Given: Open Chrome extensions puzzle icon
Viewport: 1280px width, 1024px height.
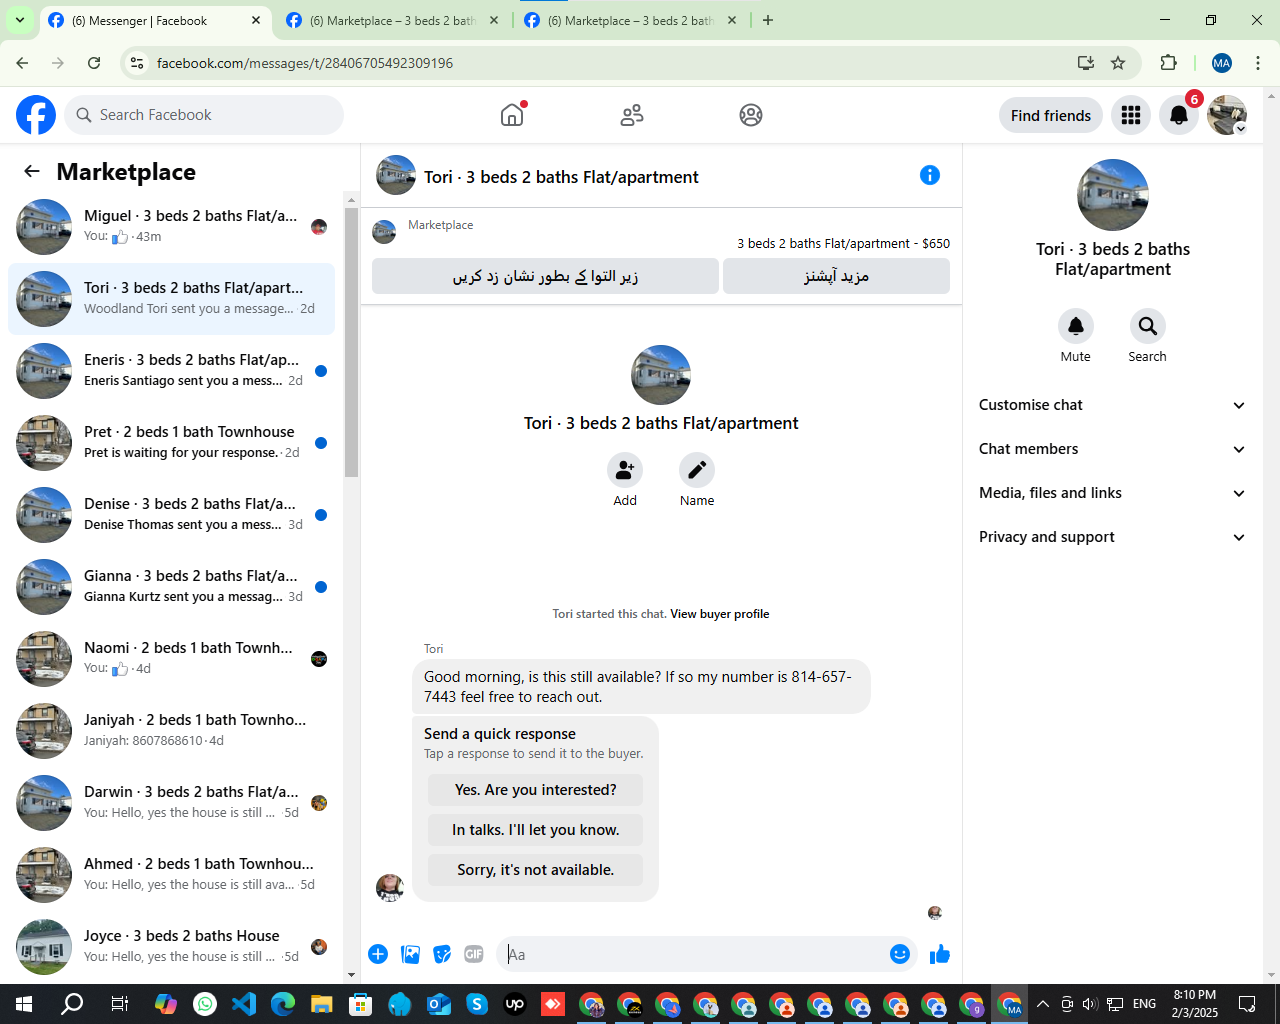Looking at the screenshot, I should pyautogui.click(x=1168, y=63).
